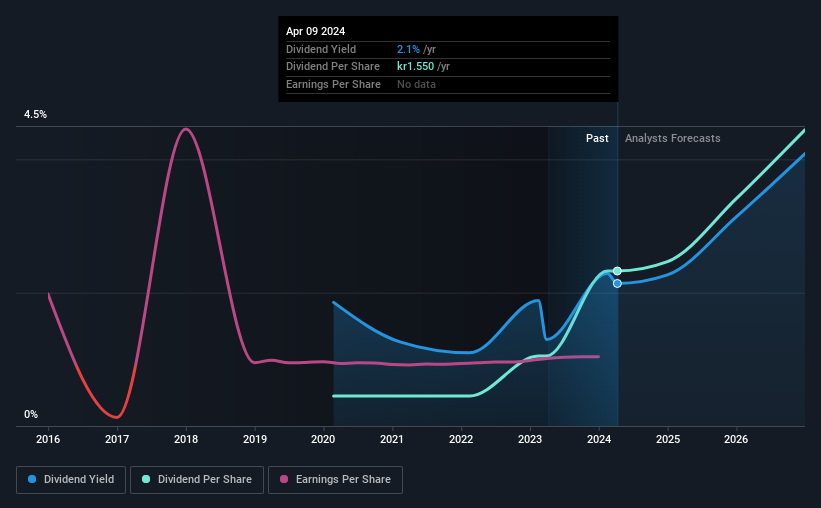Click the Analysts Forecasts region label

pyautogui.click(x=672, y=138)
